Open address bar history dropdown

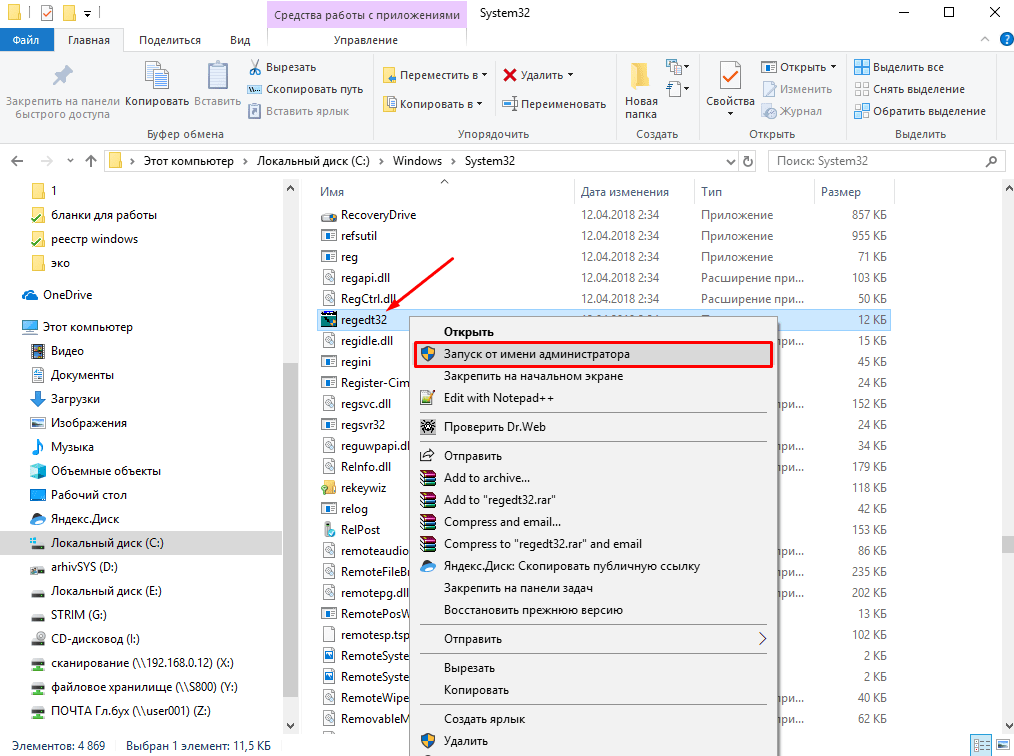click(x=731, y=161)
